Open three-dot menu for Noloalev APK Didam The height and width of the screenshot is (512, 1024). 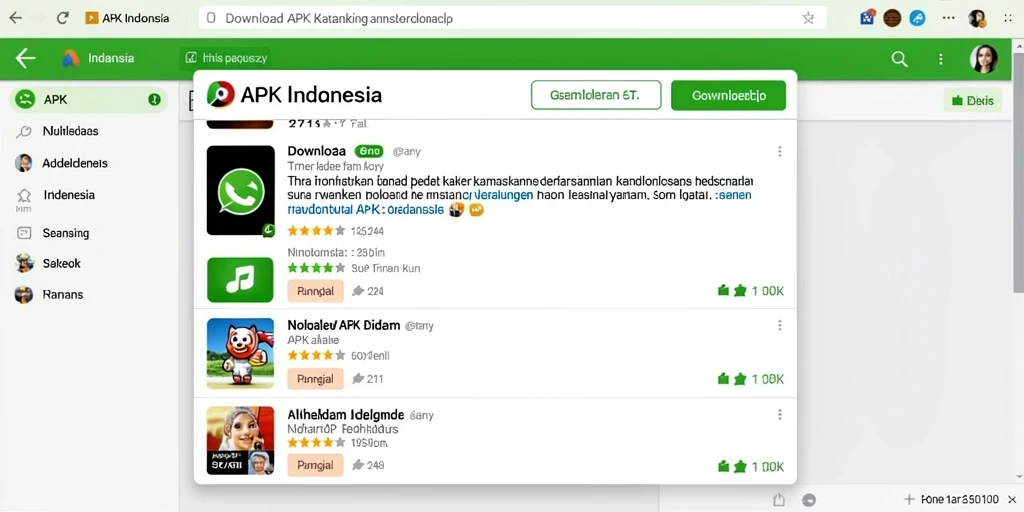(x=779, y=325)
